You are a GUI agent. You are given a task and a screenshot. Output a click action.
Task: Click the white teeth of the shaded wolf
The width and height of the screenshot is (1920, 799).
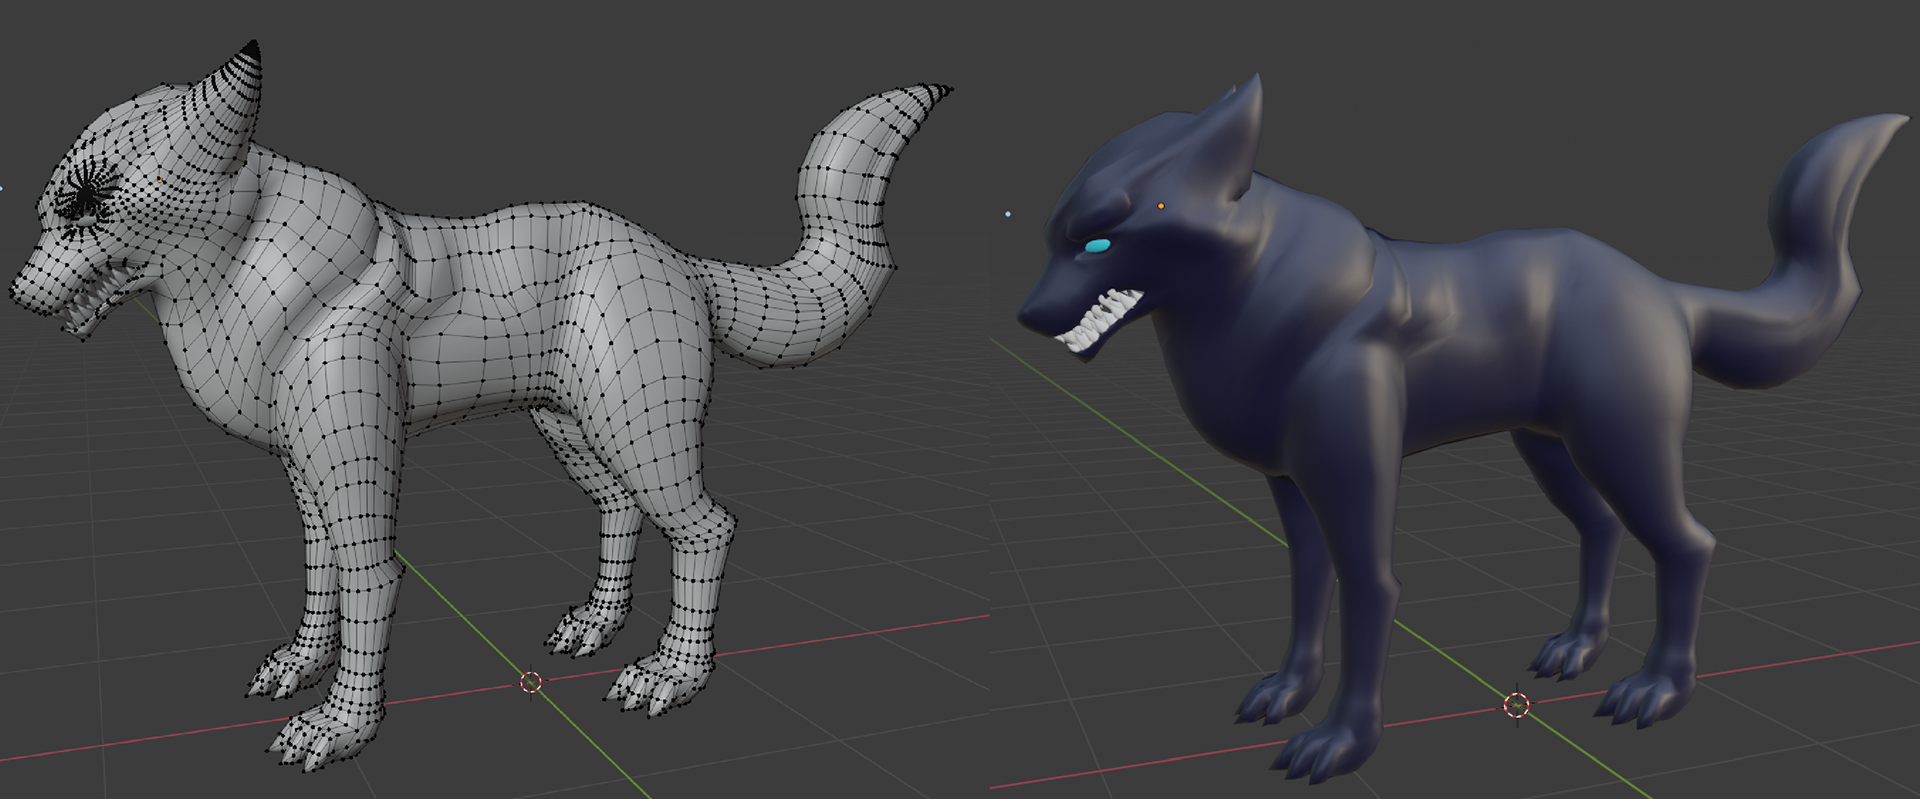click(x=1101, y=320)
